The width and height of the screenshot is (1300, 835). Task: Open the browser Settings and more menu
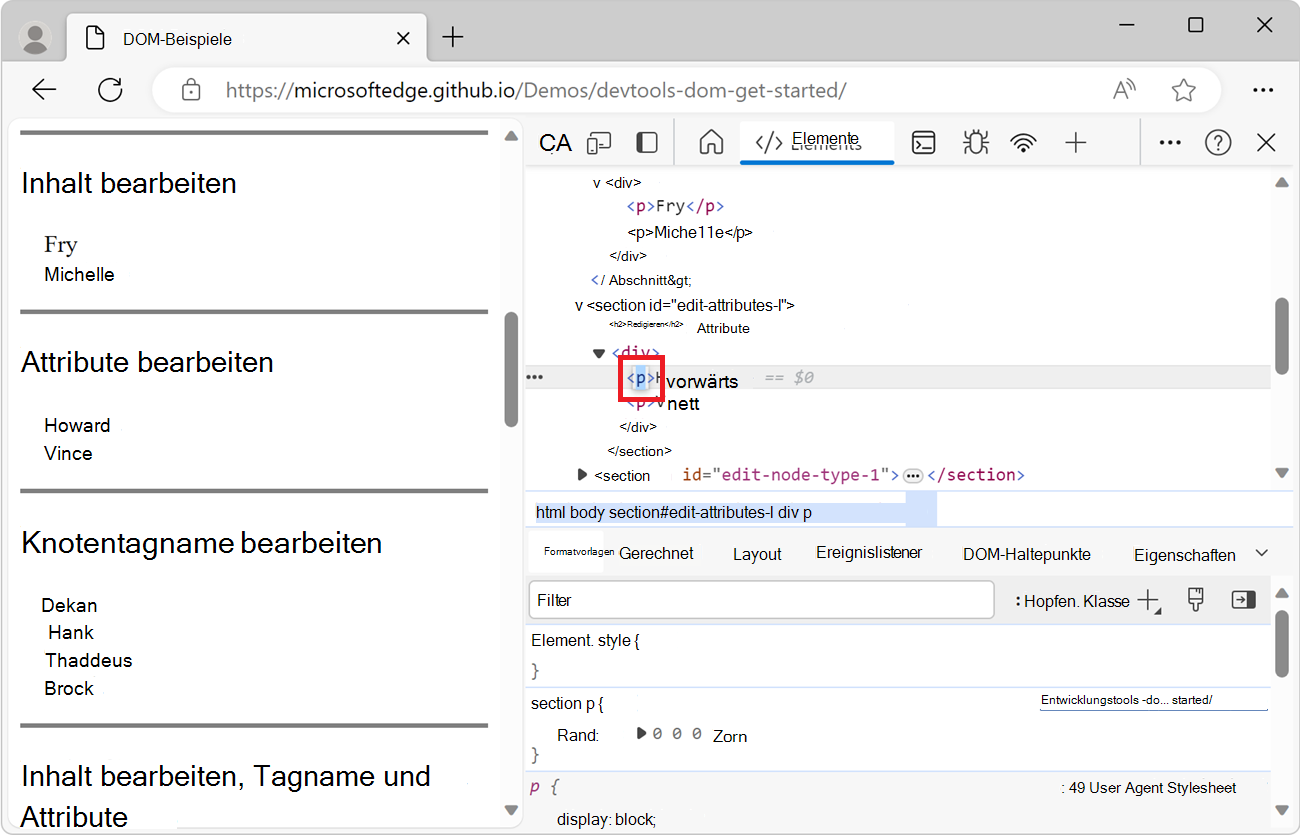[1263, 90]
